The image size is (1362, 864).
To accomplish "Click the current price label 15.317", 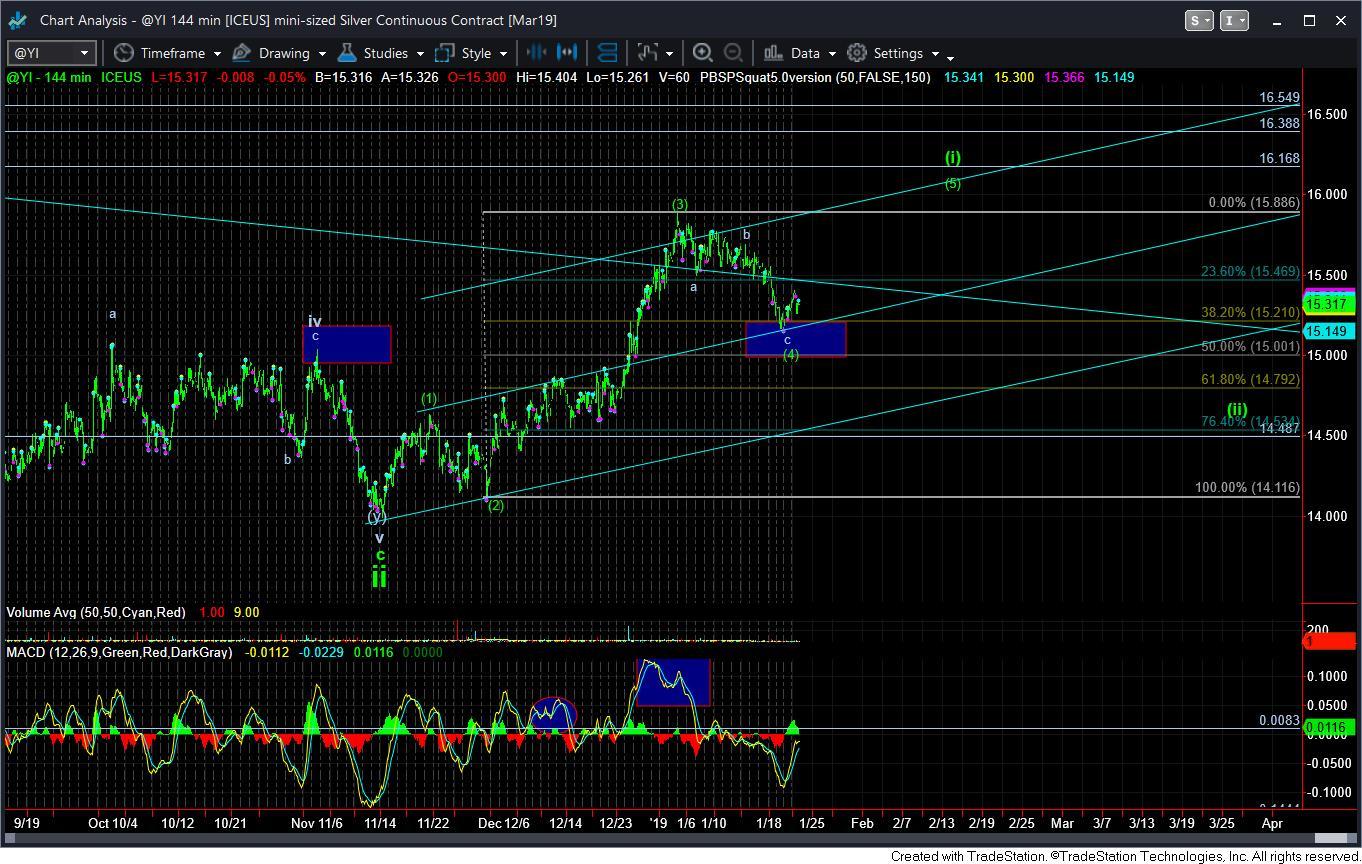I will (1329, 305).
